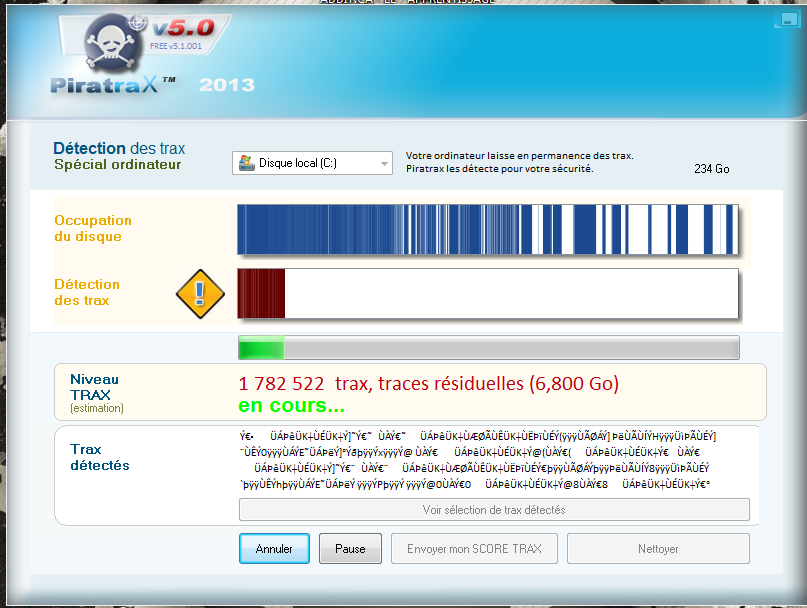The image size is (807, 608).
Task: Click the (estimation) label
Action: [x=97, y=408]
